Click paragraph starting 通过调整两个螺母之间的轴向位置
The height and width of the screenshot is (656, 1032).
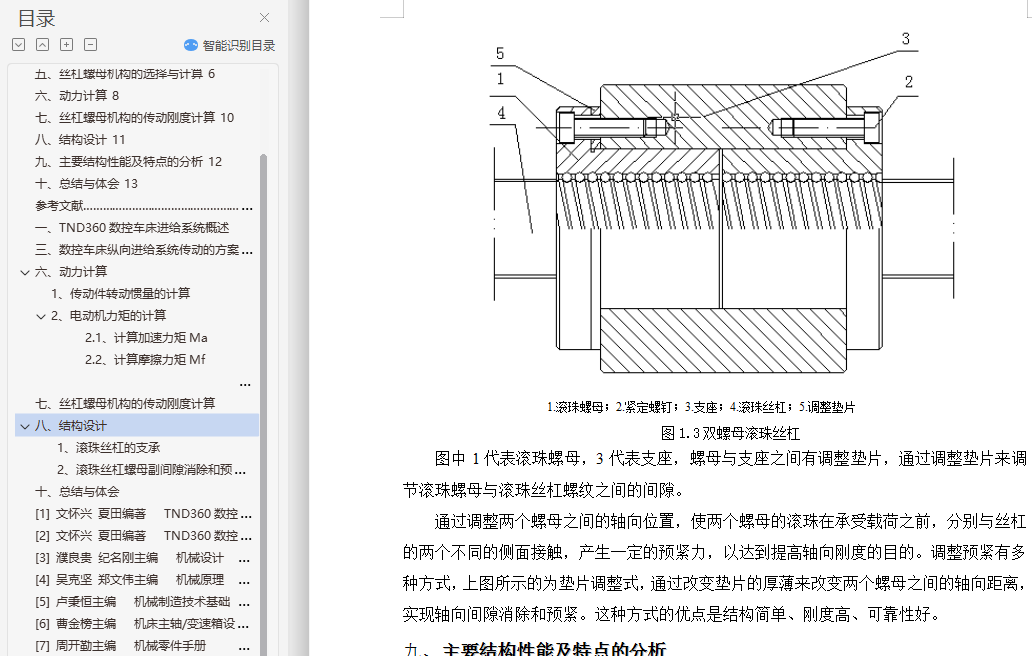pos(714,568)
